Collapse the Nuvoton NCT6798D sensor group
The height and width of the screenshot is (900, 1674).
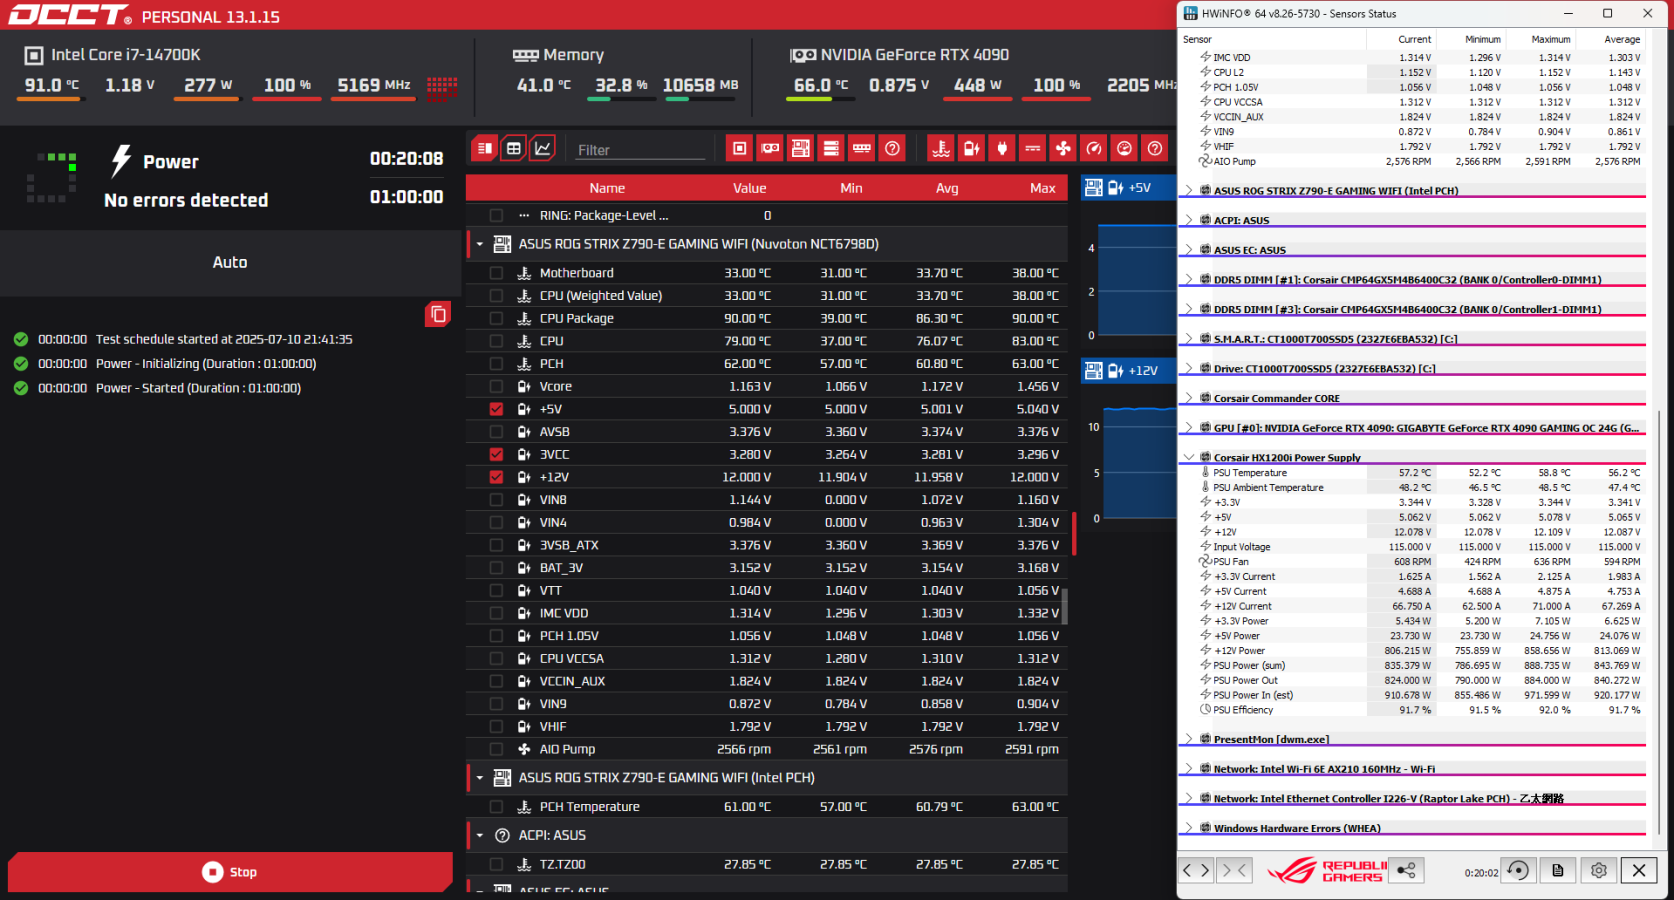coord(480,244)
